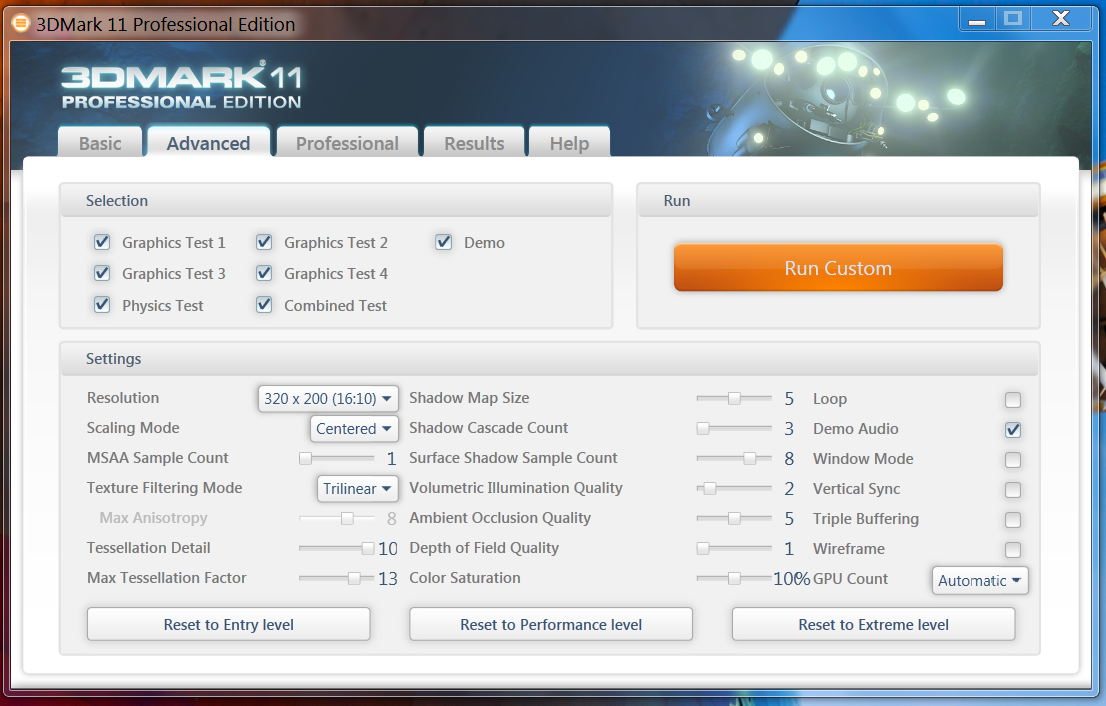
Task: Uncheck Graphics Test 4
Action: 264,273
